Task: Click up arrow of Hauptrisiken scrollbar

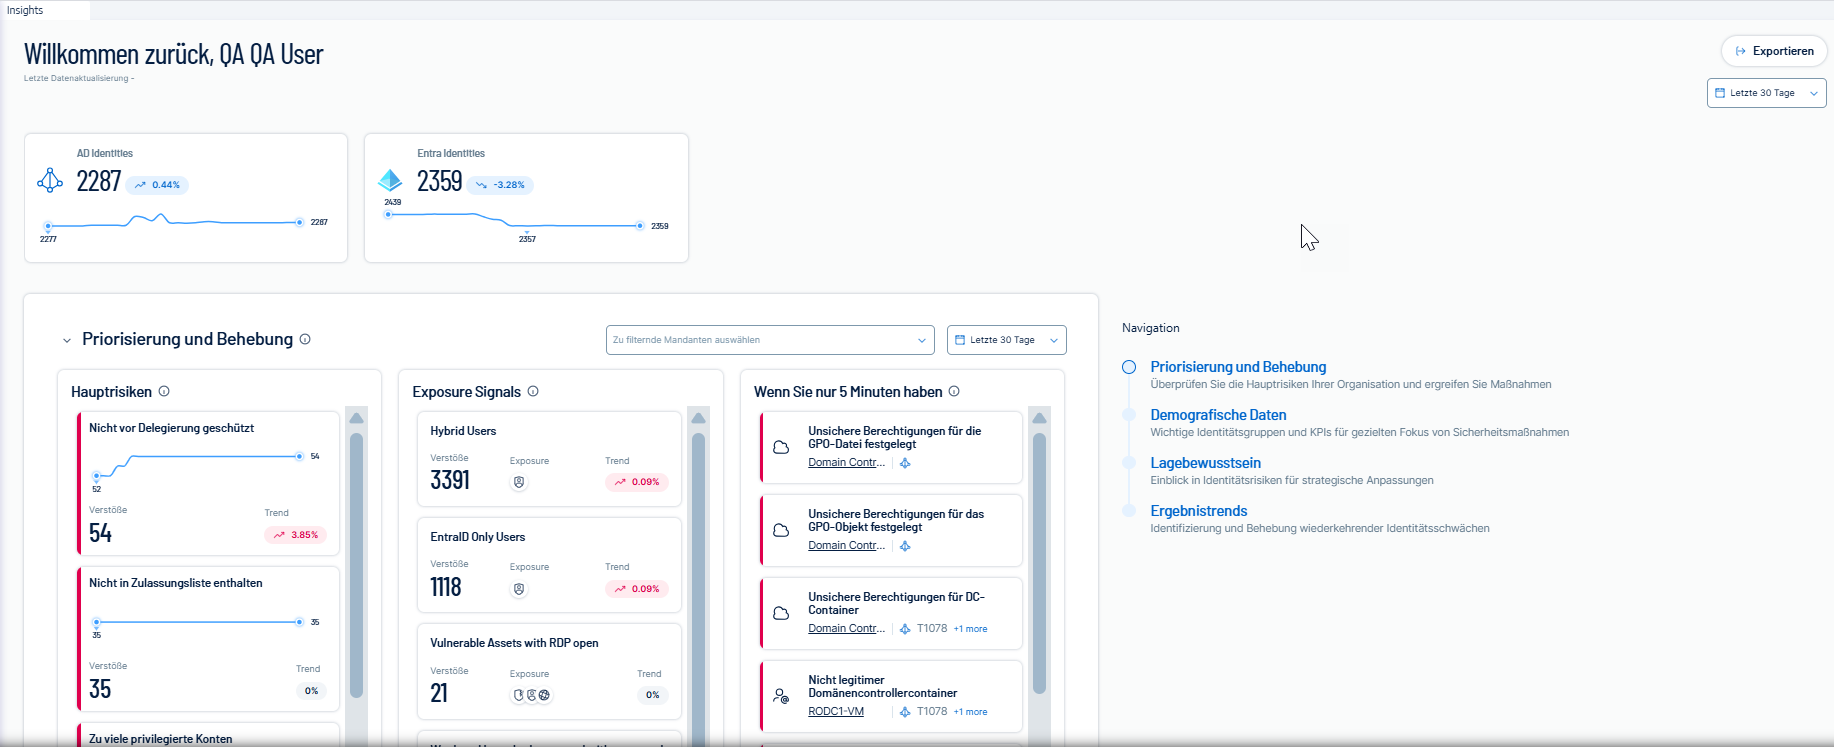Action: 356,418
